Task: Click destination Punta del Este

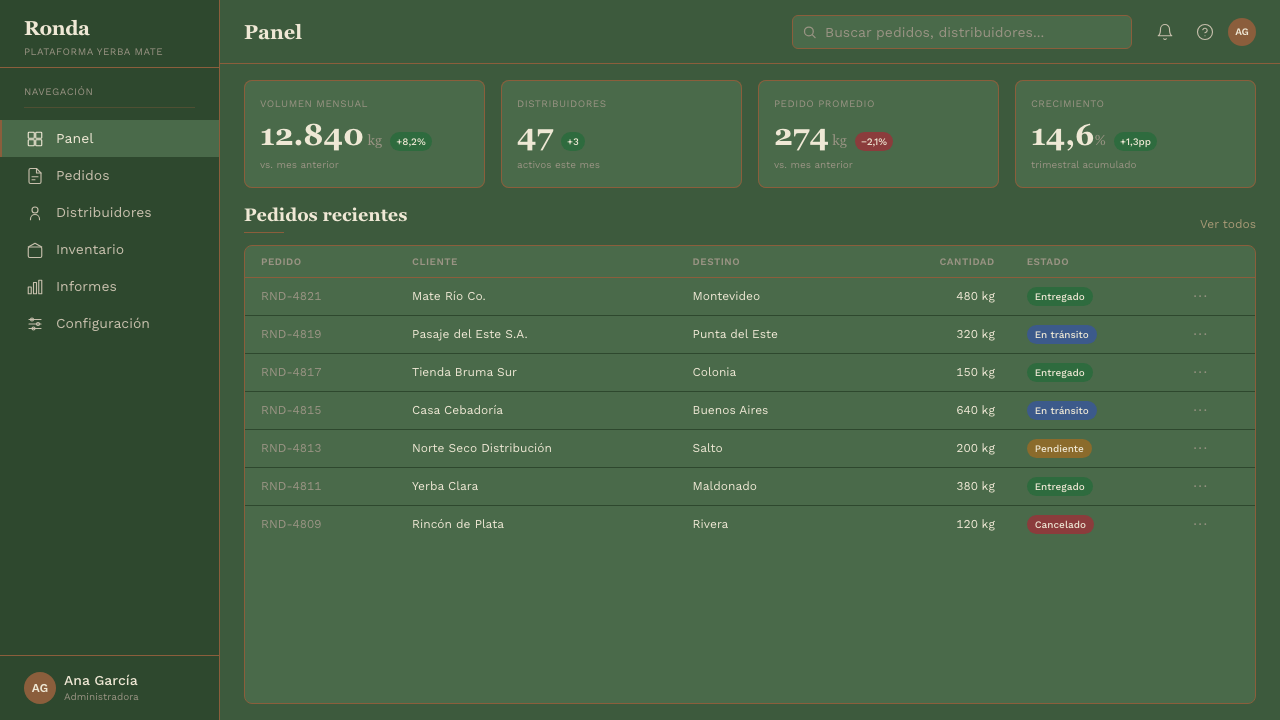Action: point(735,334)
